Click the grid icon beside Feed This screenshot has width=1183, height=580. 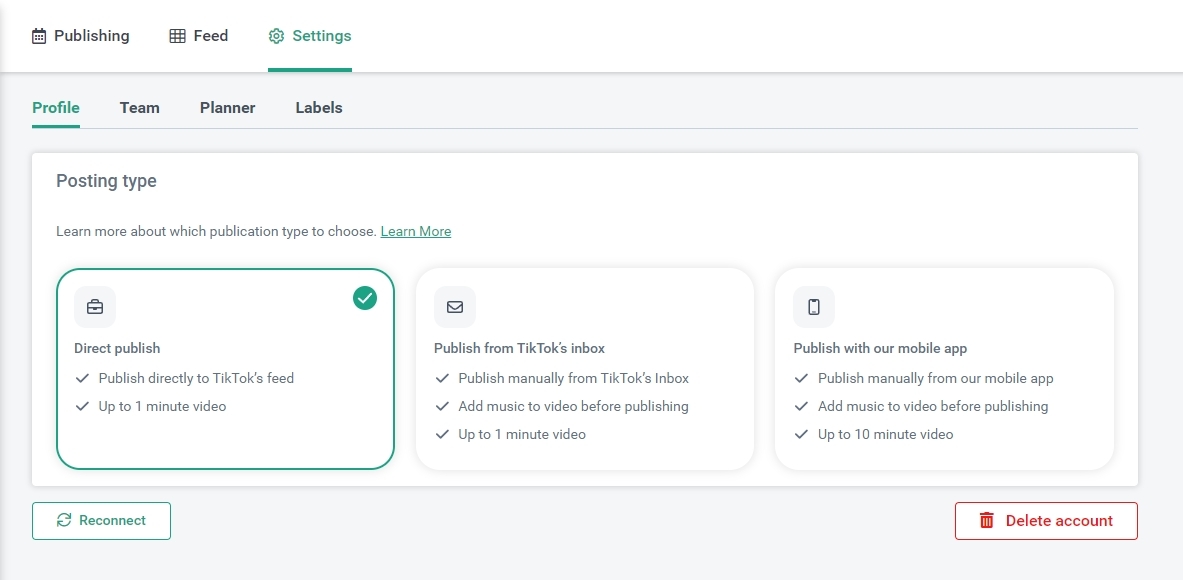[177, 36]
